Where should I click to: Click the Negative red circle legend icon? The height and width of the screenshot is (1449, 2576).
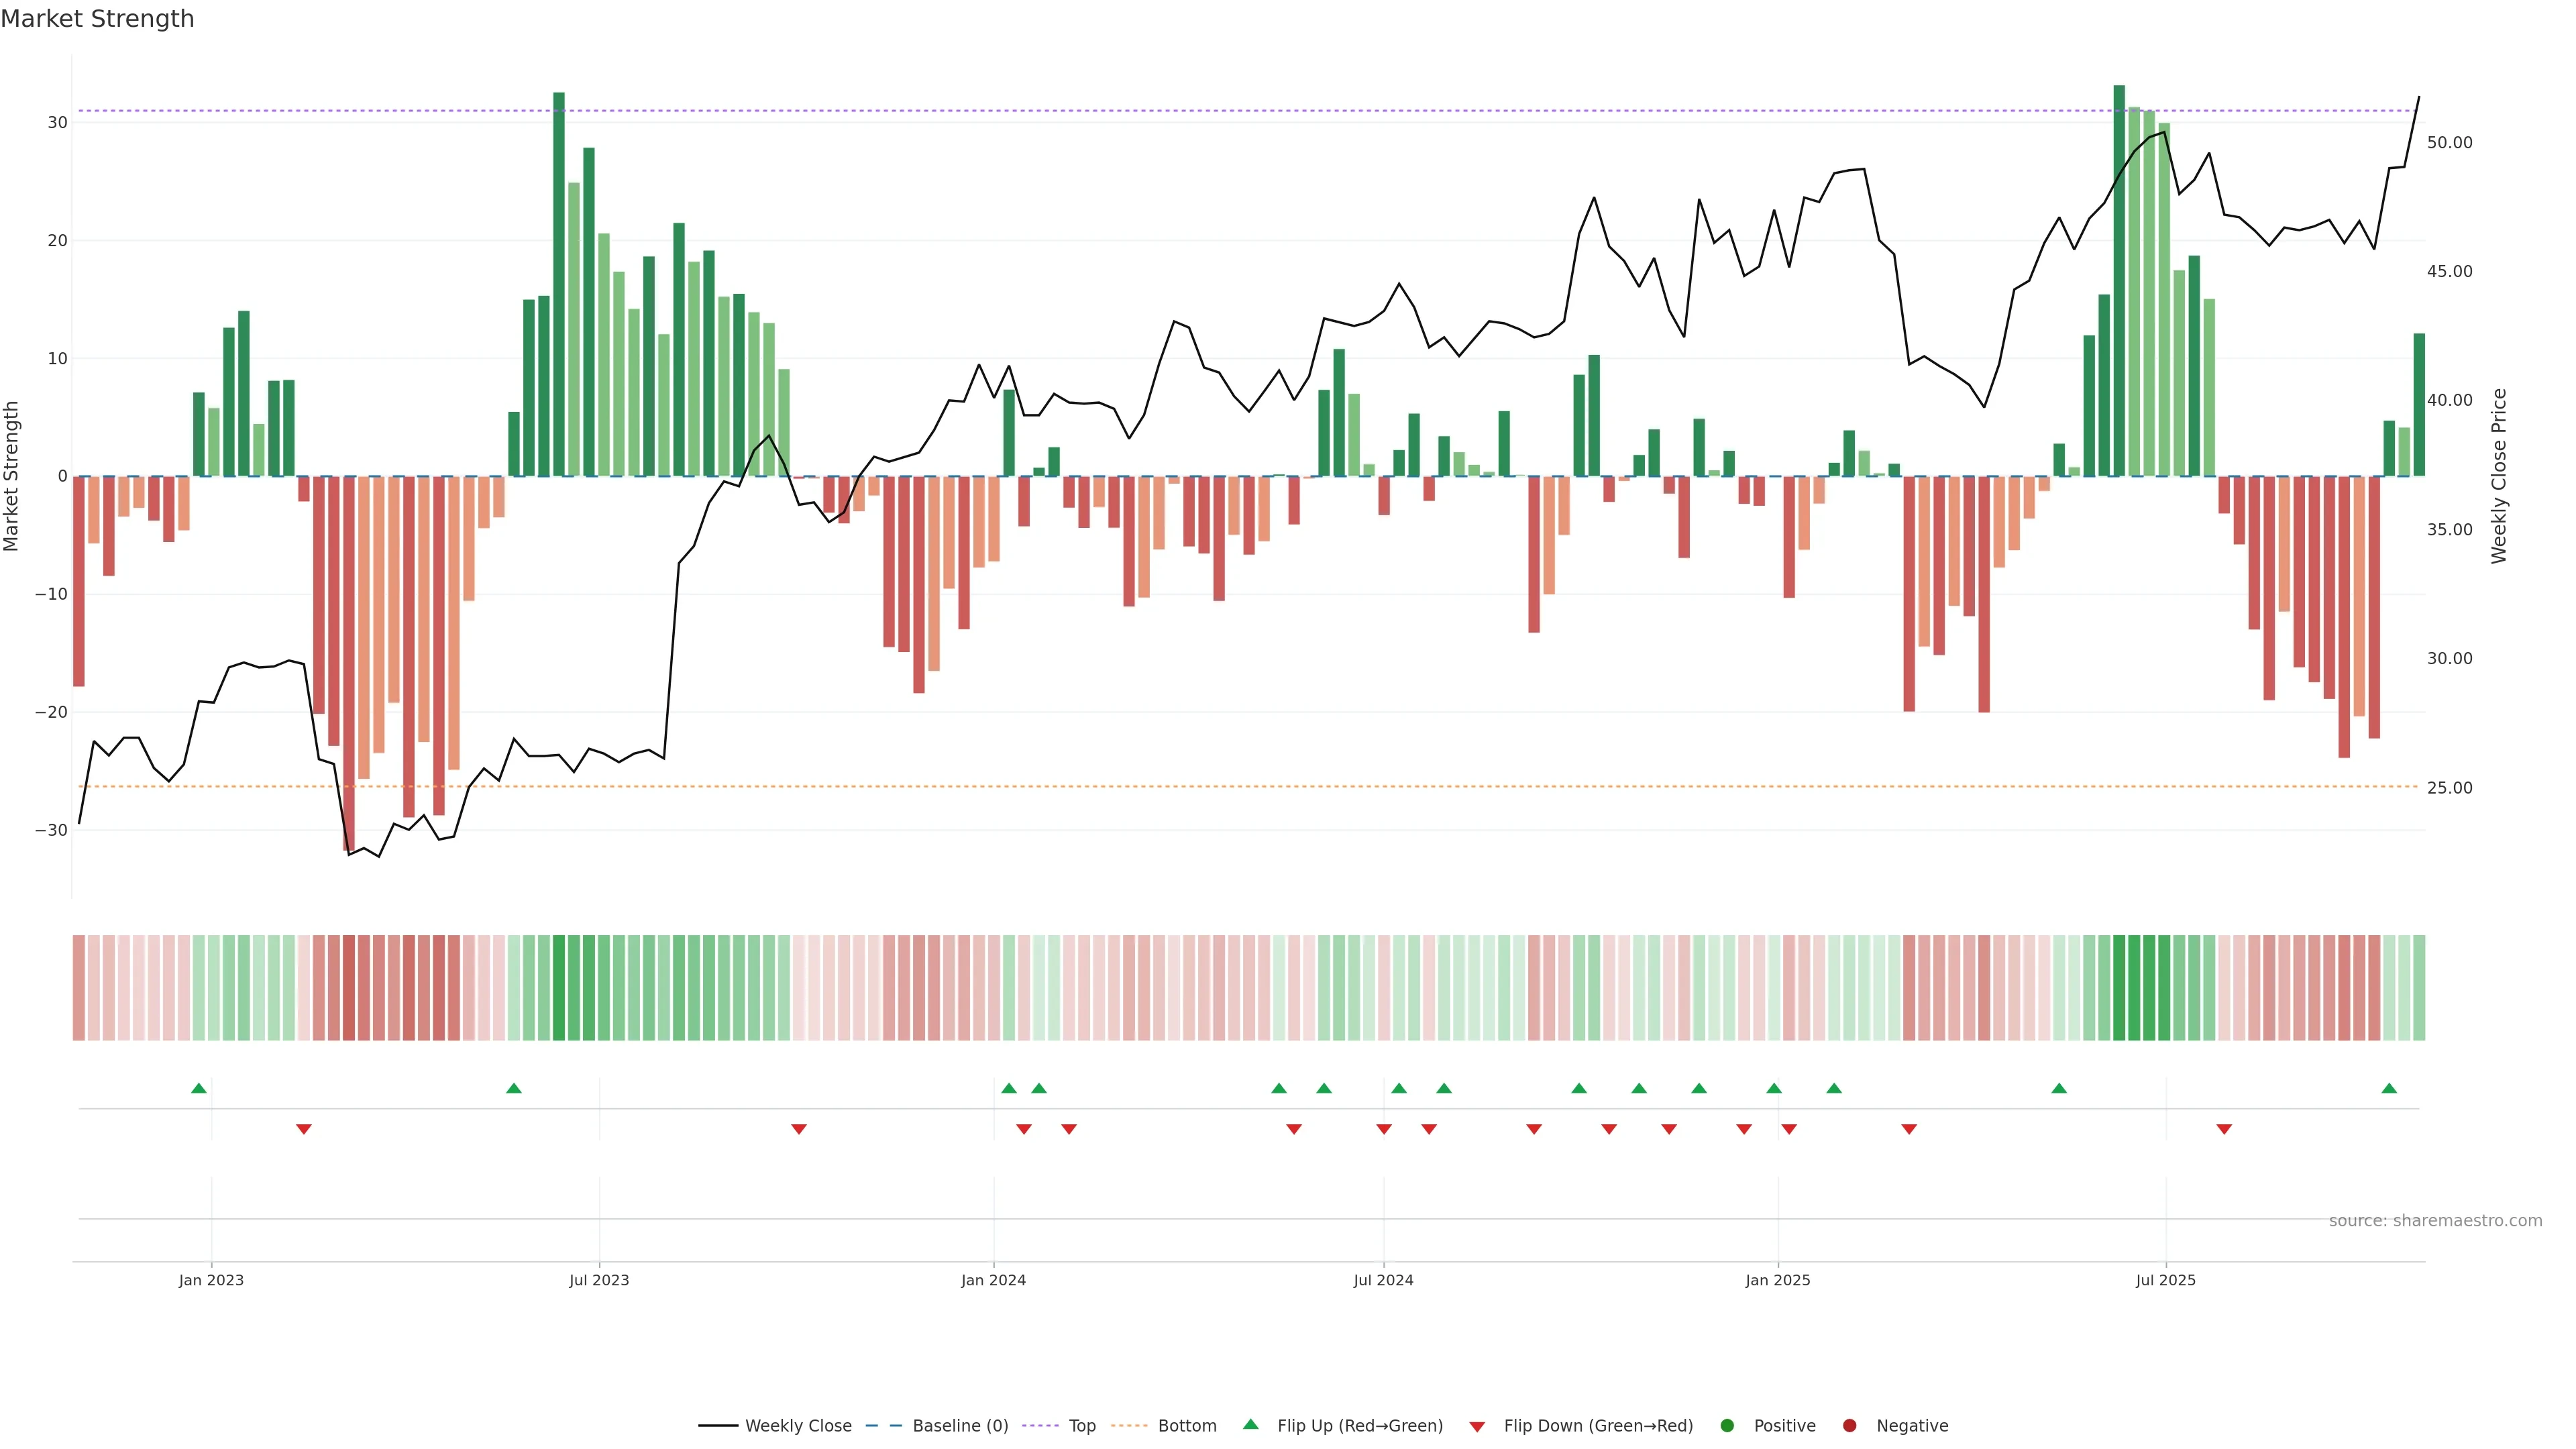(1849, 1426)
